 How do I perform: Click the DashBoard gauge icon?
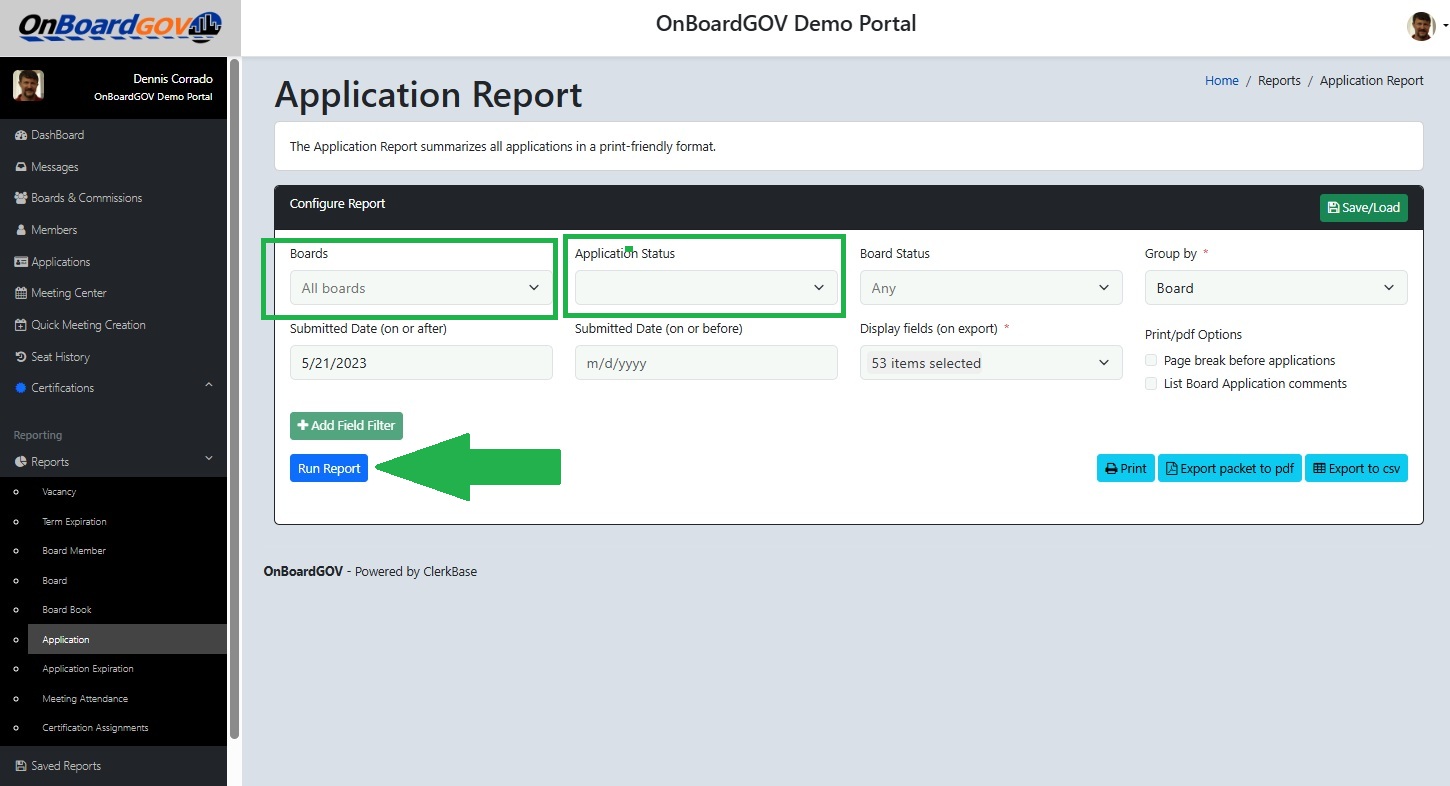21,135
